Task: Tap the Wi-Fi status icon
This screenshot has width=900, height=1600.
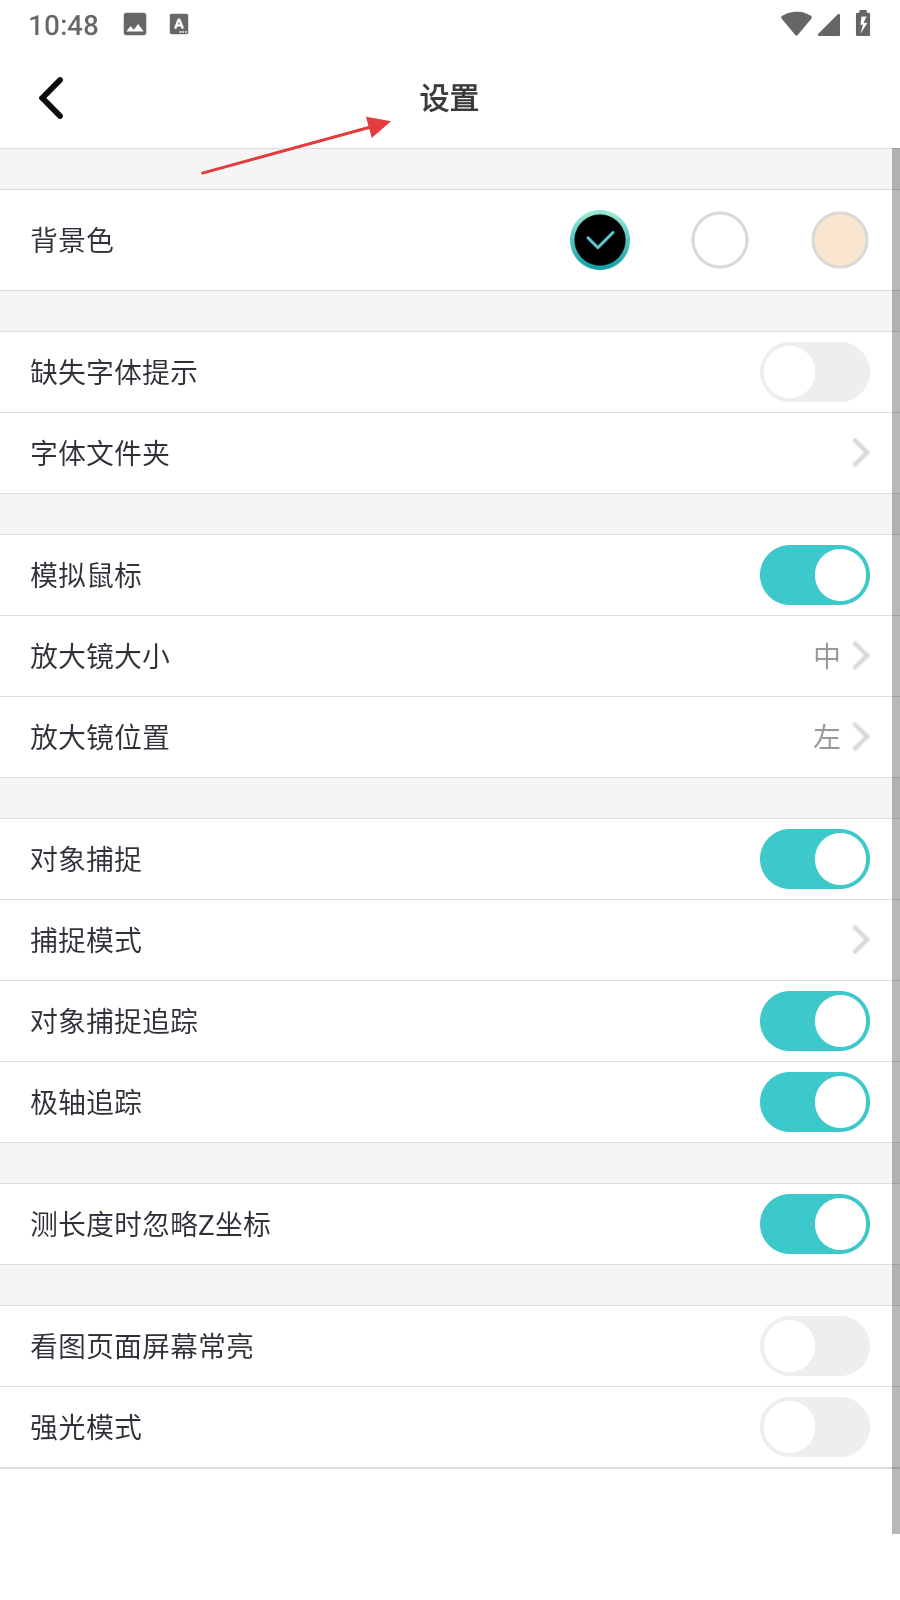Action: tap(796, 24)
